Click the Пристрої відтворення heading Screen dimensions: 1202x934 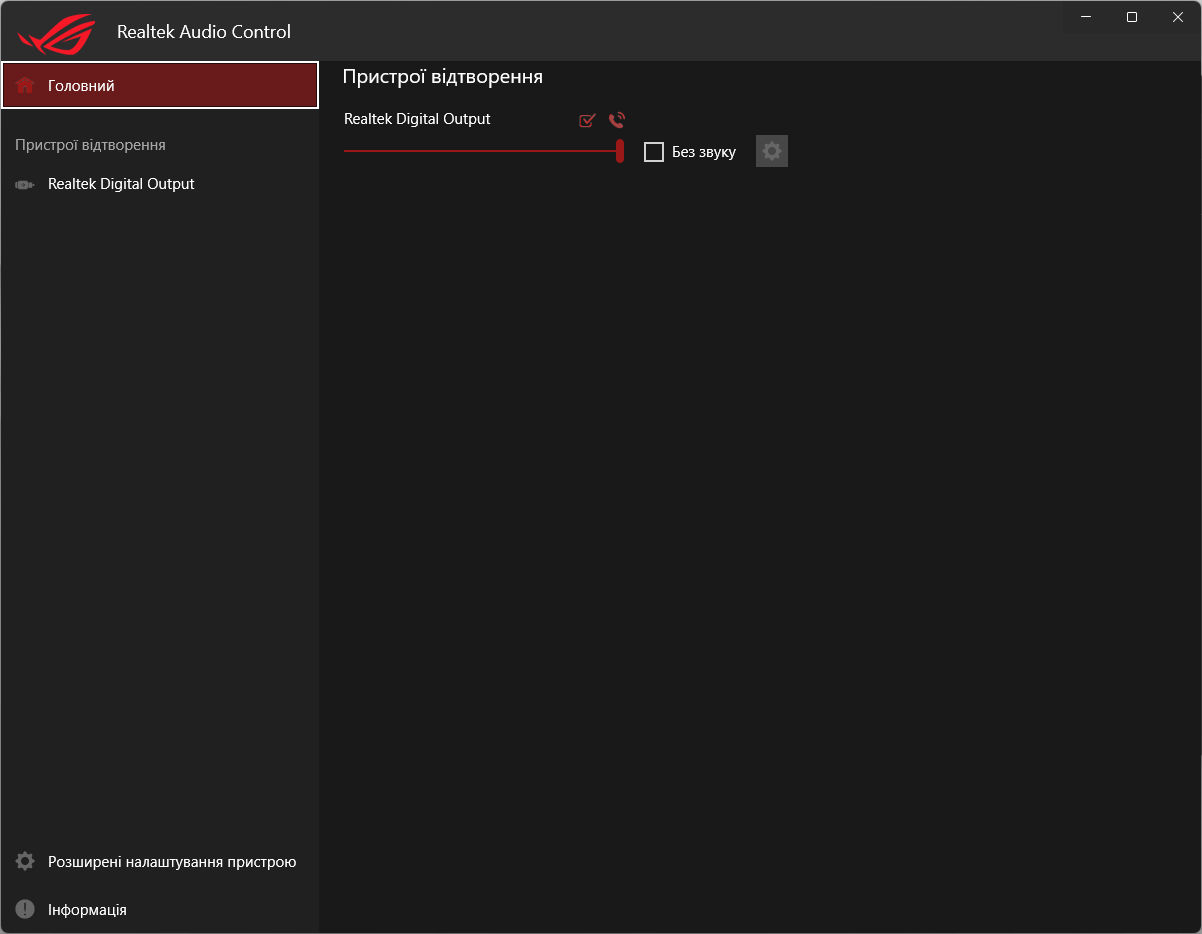[443, 77]
